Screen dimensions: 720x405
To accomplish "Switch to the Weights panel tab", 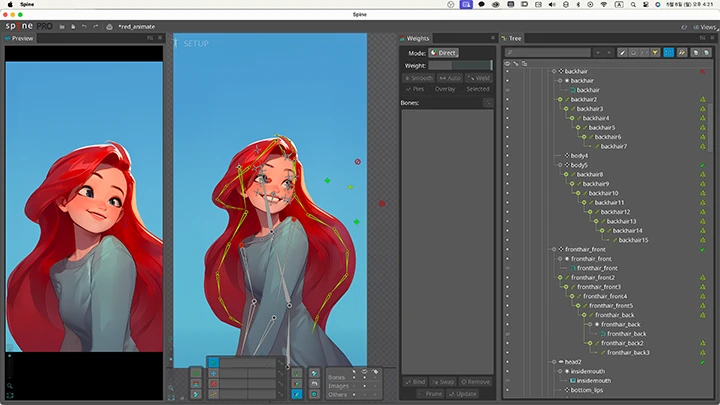I will point(415,38).
